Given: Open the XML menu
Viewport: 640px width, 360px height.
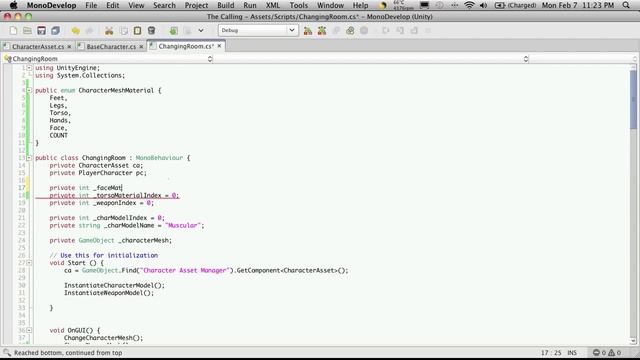Looking at the screenshot, I should [x=273, y=5].
